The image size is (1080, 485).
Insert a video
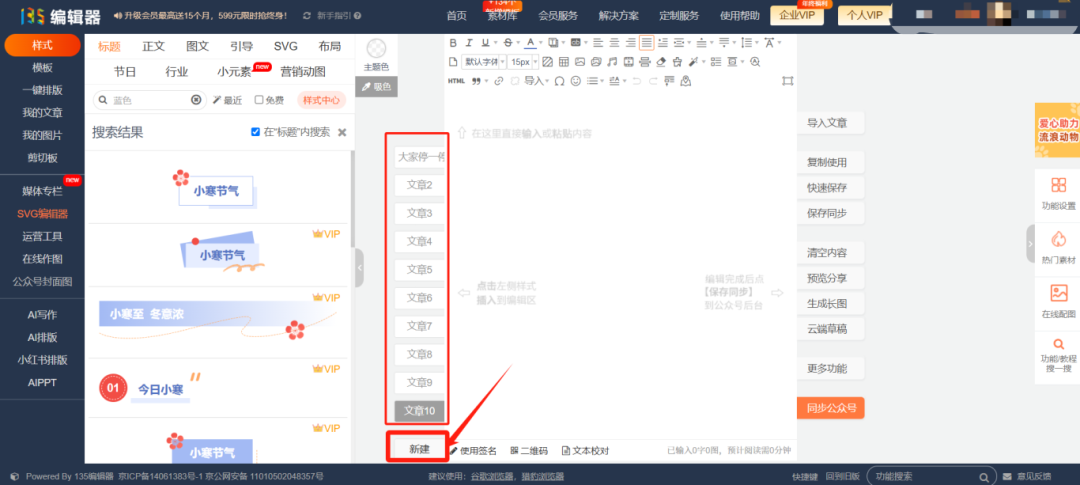[629, 62]
